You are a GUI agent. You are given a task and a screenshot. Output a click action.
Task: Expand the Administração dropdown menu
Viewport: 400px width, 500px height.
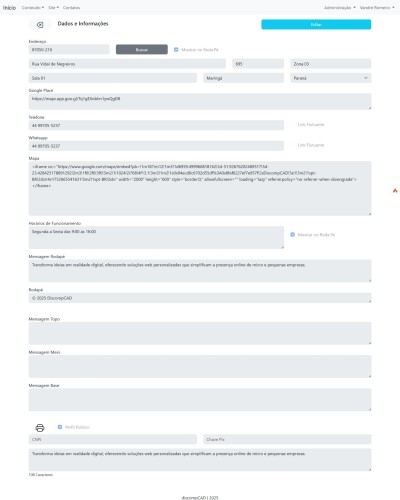(x=340, y=7)
